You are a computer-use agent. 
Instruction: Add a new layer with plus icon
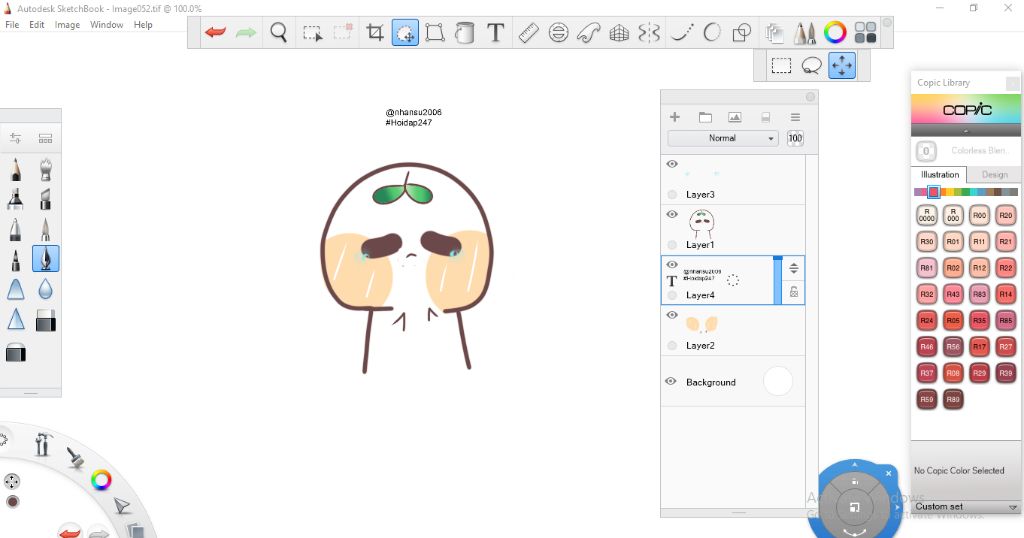point(674,117)
